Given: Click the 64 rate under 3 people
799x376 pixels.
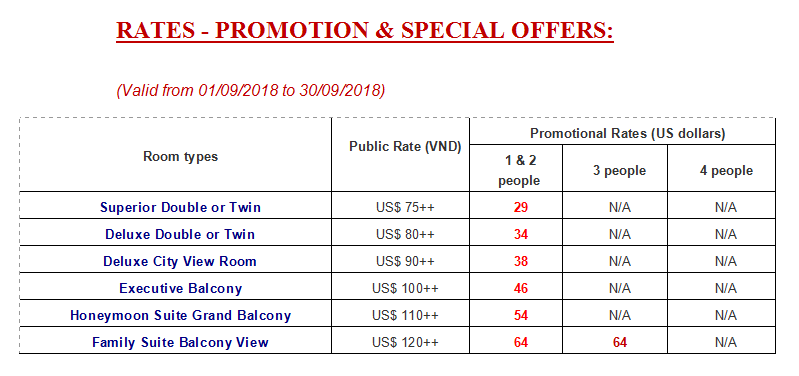Looking at the screenshot, I should (620, 342).
